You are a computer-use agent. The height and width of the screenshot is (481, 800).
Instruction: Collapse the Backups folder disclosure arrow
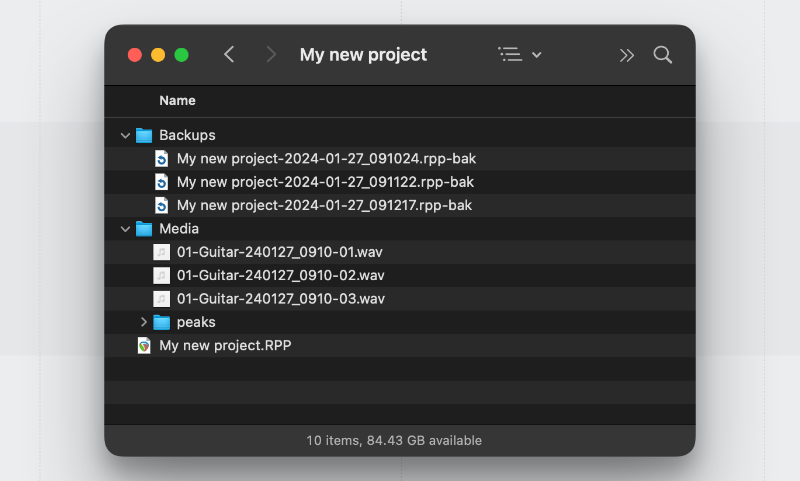[x=125, y=135]
